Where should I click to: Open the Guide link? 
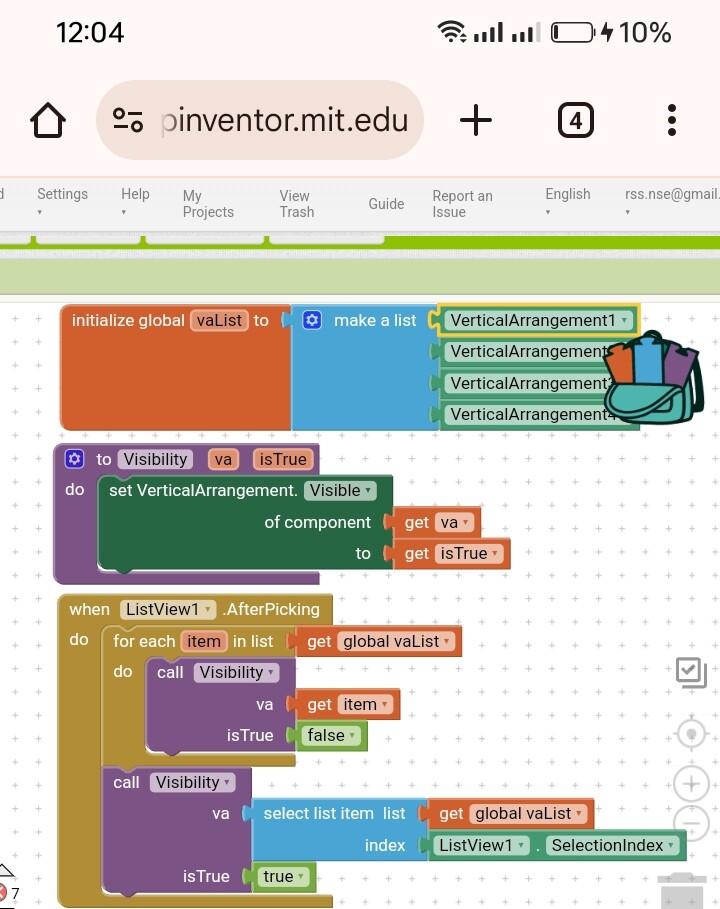386,203
